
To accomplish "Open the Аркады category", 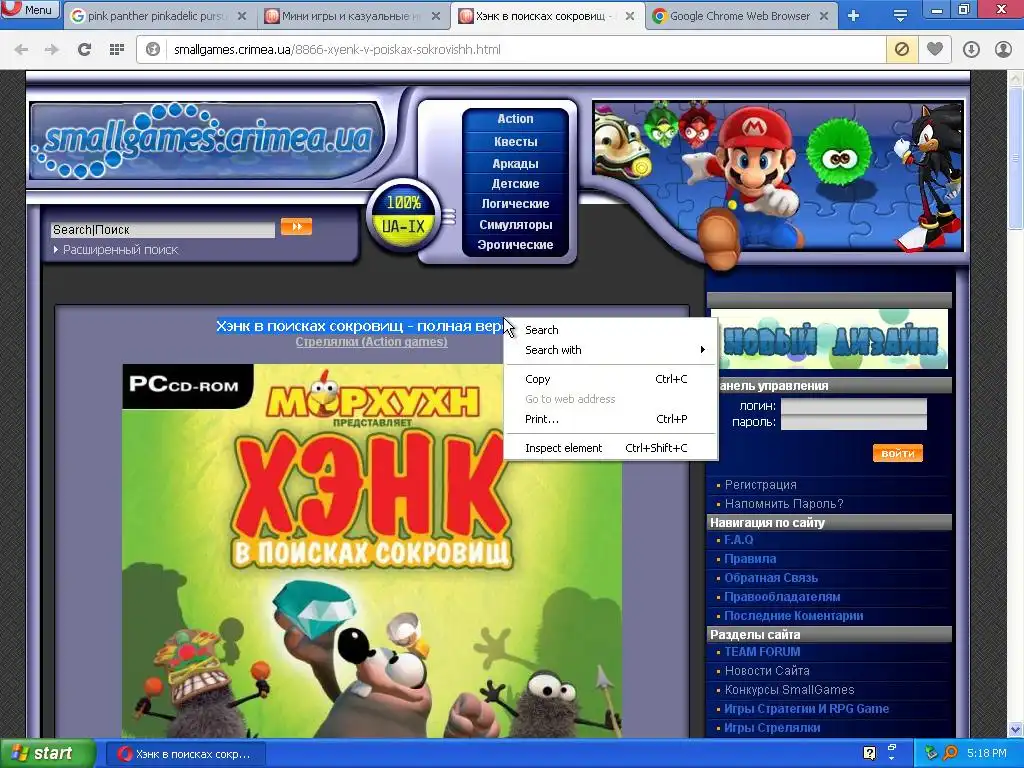I will pos(515,163).
